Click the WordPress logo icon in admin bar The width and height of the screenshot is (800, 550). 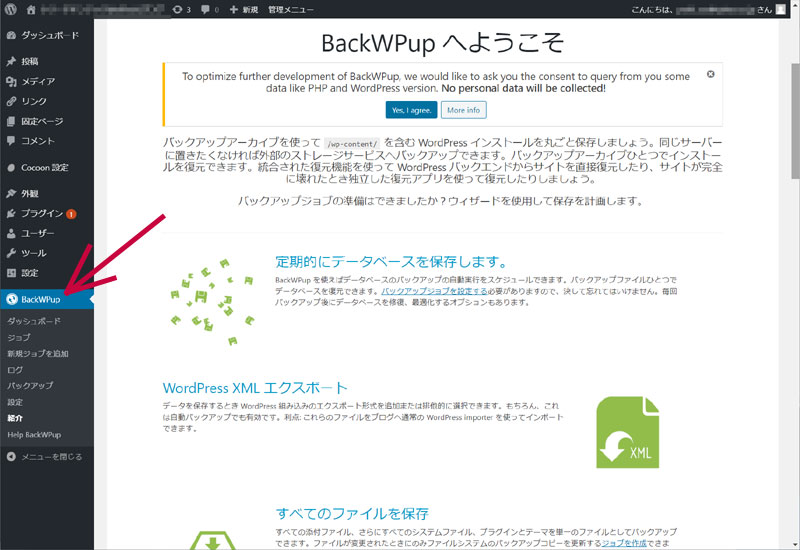click(x=10, y=9)
